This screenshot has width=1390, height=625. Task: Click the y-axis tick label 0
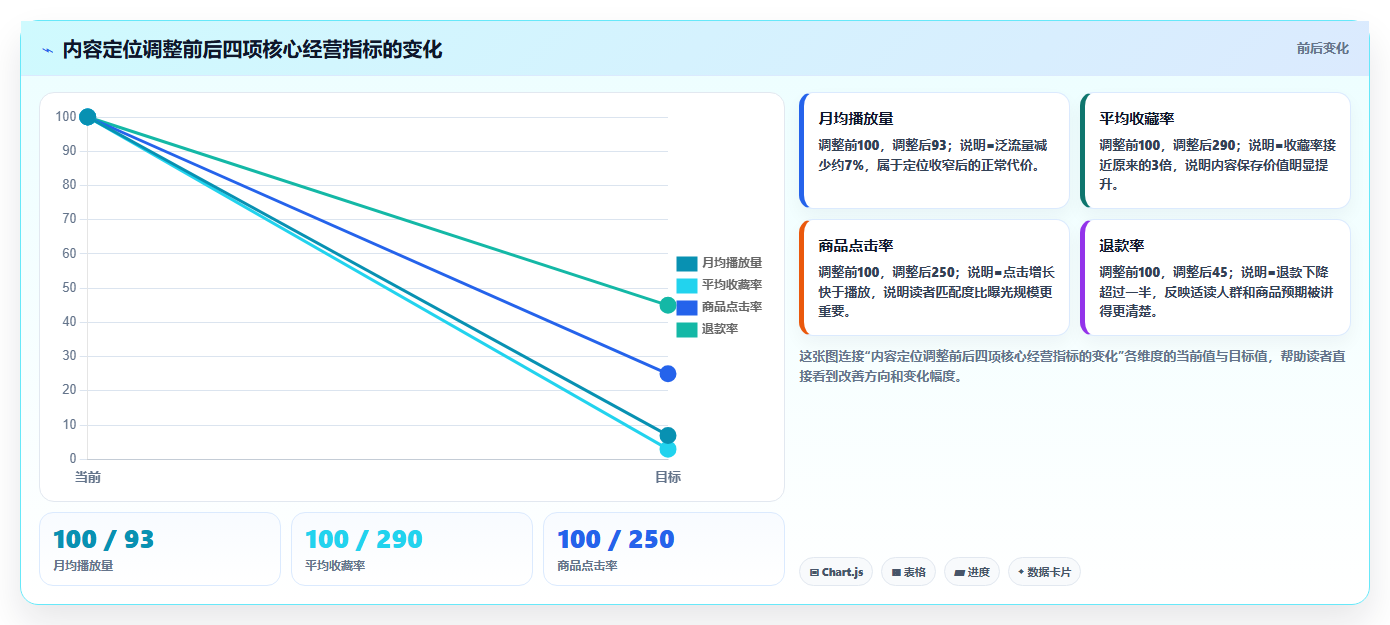pos(72,459)
